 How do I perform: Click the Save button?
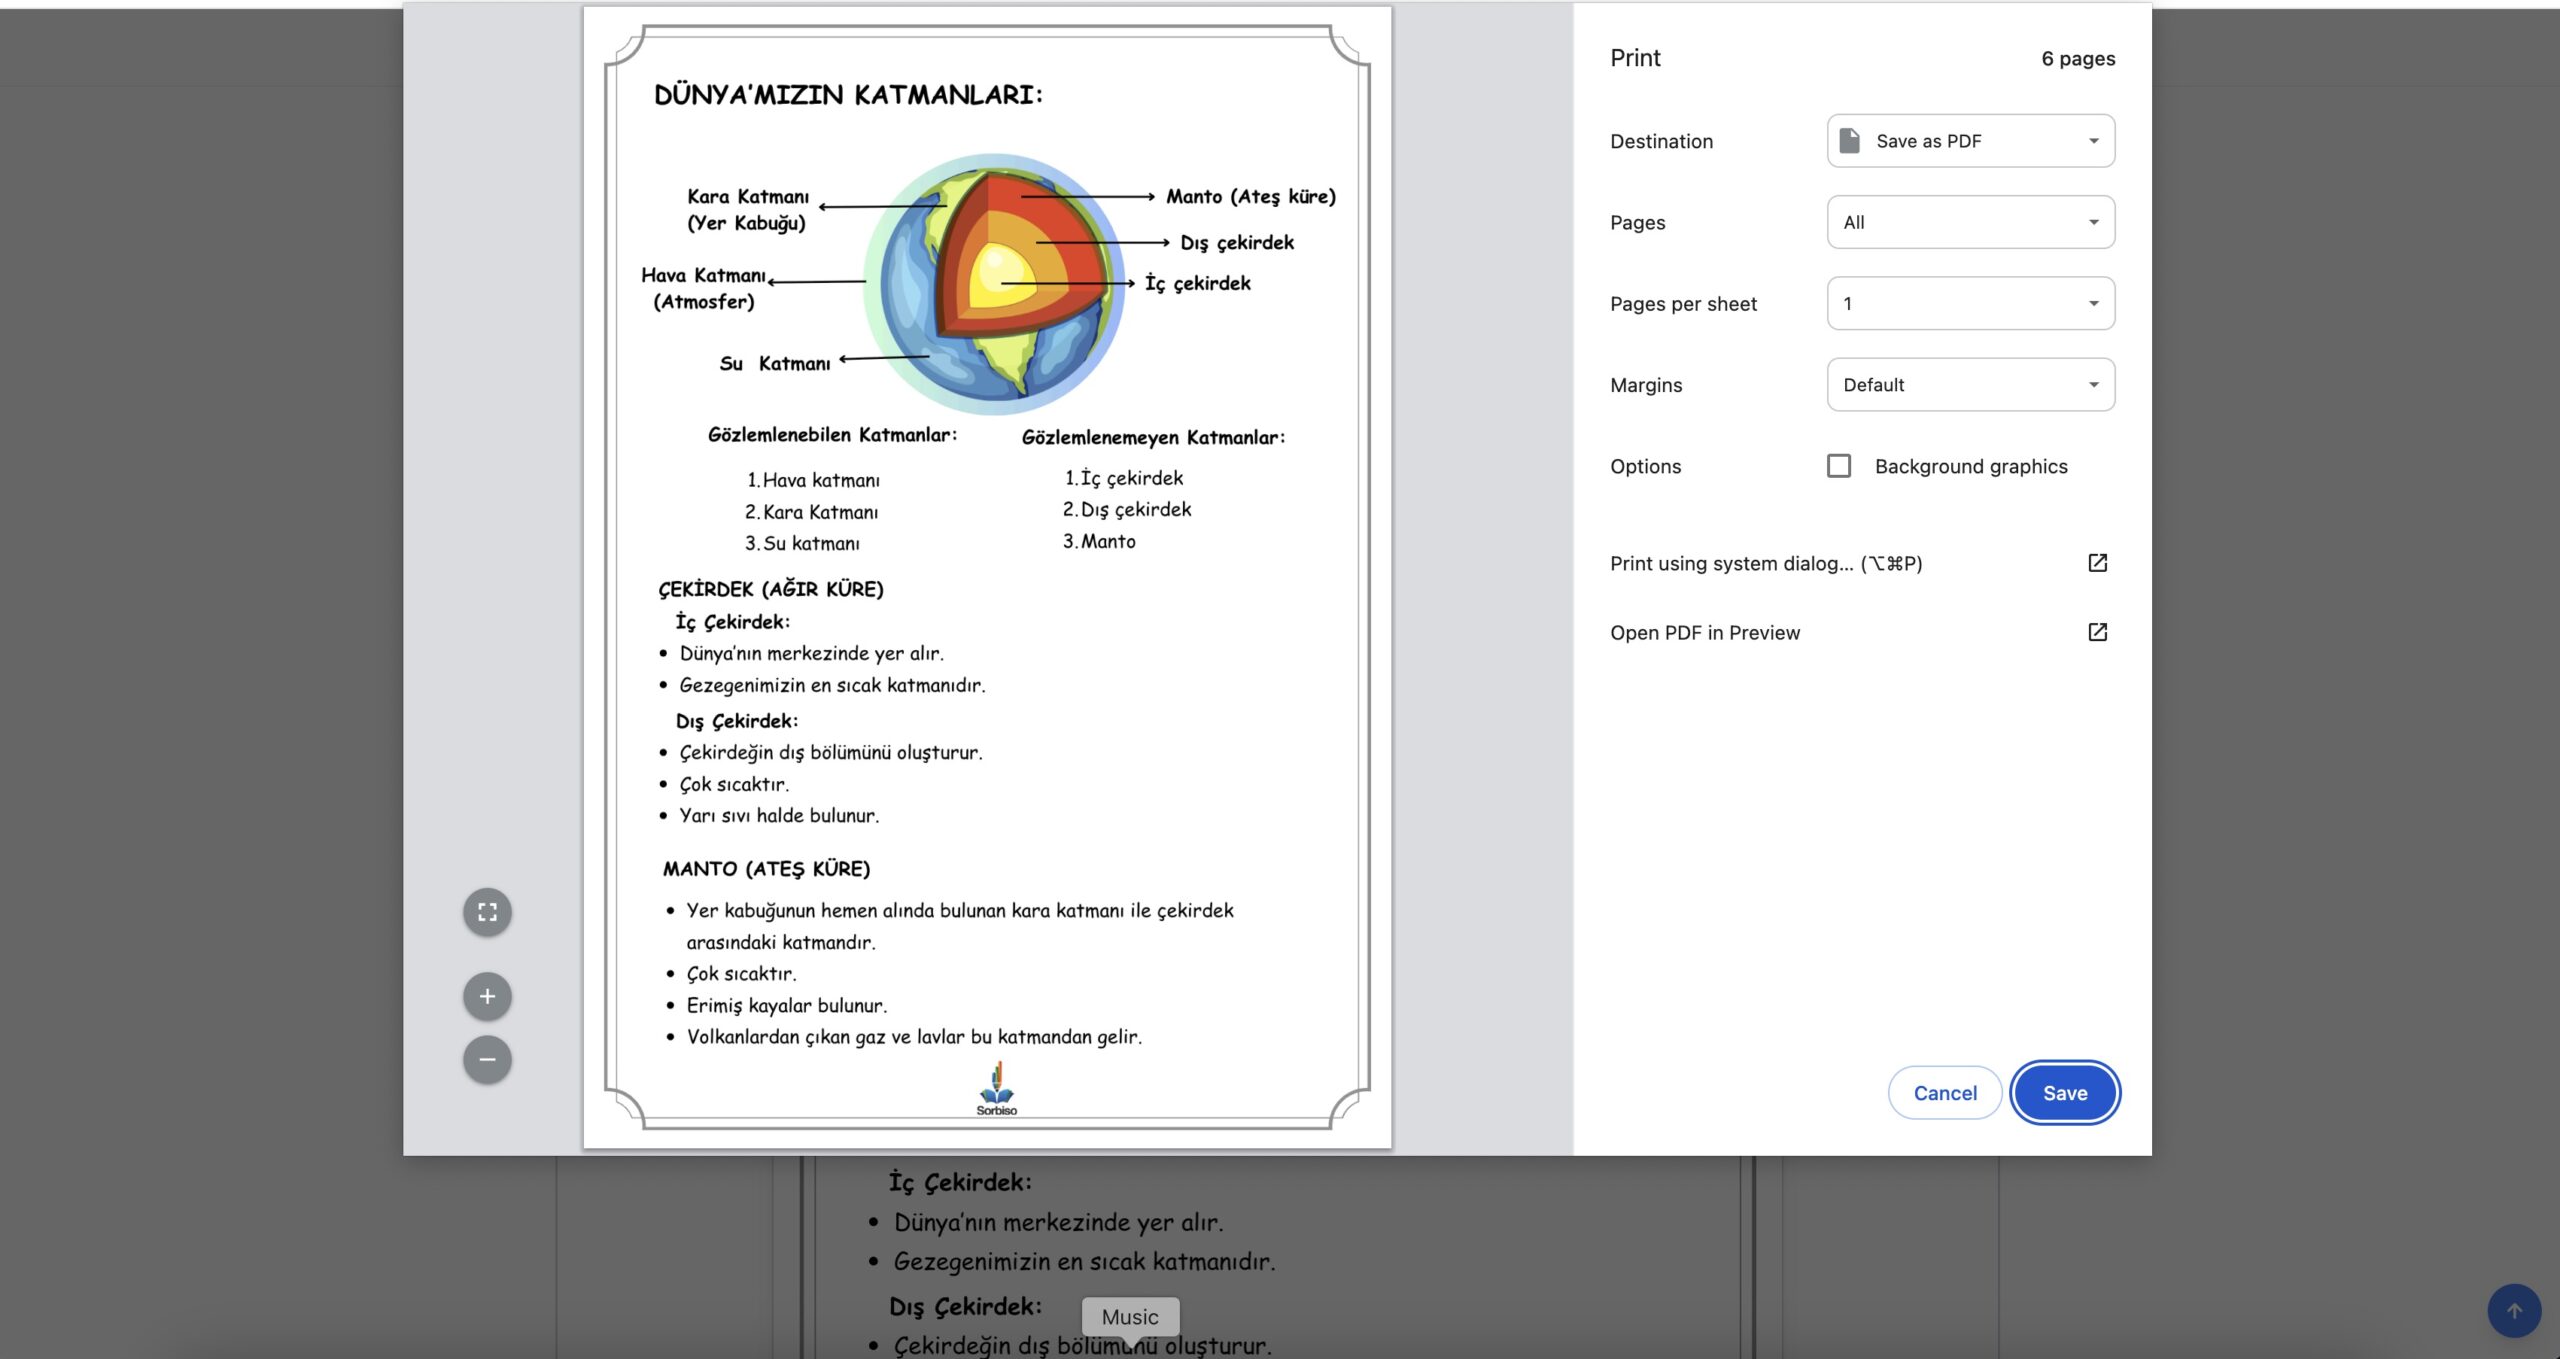(x=2065, y=1093)
